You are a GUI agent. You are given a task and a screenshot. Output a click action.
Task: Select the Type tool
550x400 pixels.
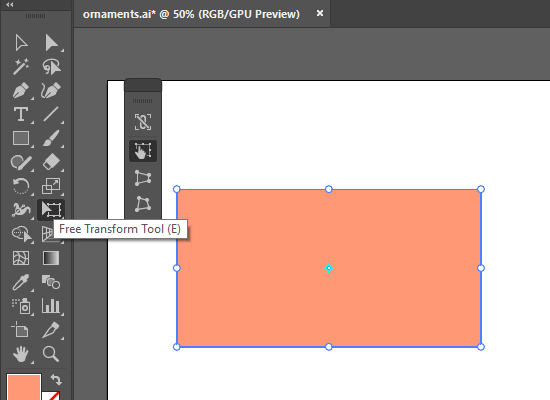pos(21,114)
